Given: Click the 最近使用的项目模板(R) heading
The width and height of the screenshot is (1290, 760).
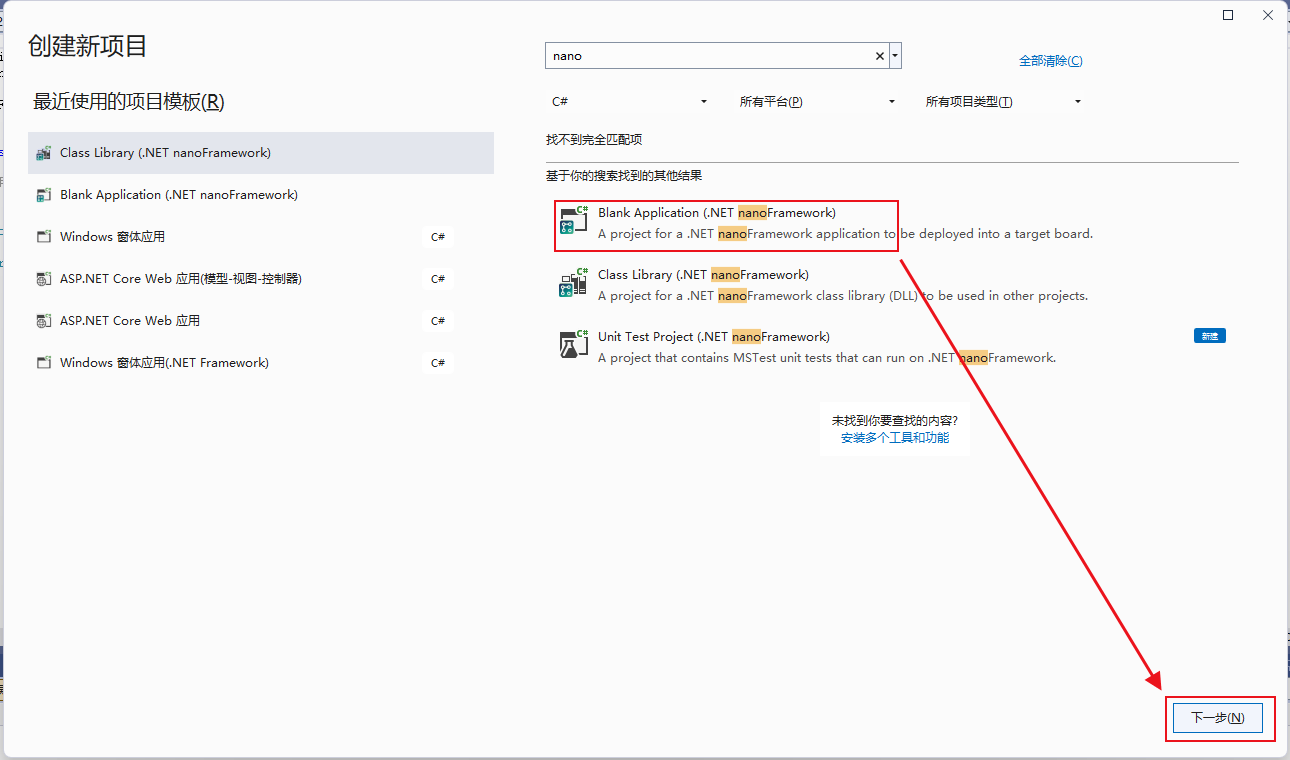Looking at the screenshot, I should coord(129,102).
